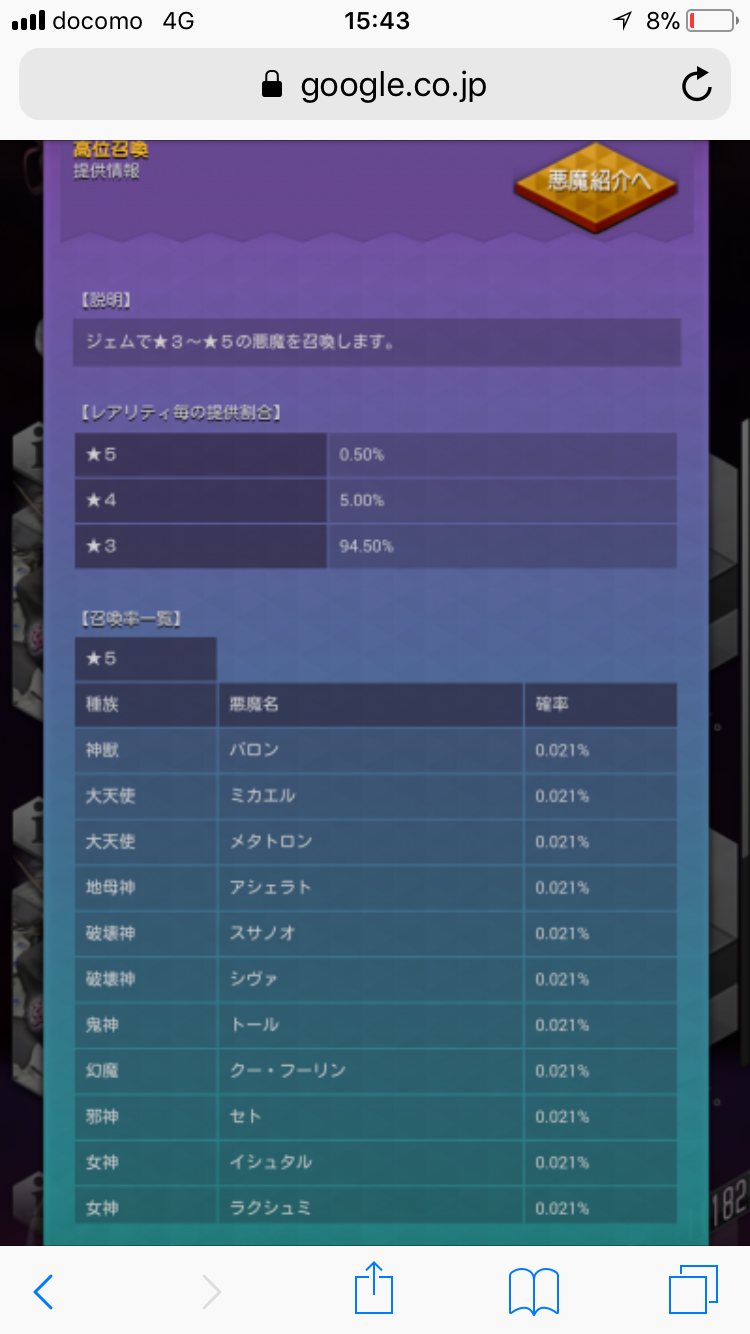Screen dimensions: 750x1334
Task: Tap the ★3 94.50% rarity row
Action: pyautogui.click(x=375, y=546)
